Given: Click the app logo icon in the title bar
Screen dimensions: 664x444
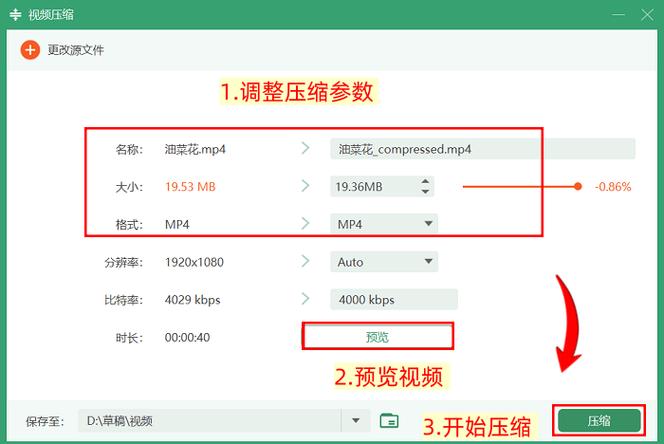Looking at the screenshot, I should (15, 15).
